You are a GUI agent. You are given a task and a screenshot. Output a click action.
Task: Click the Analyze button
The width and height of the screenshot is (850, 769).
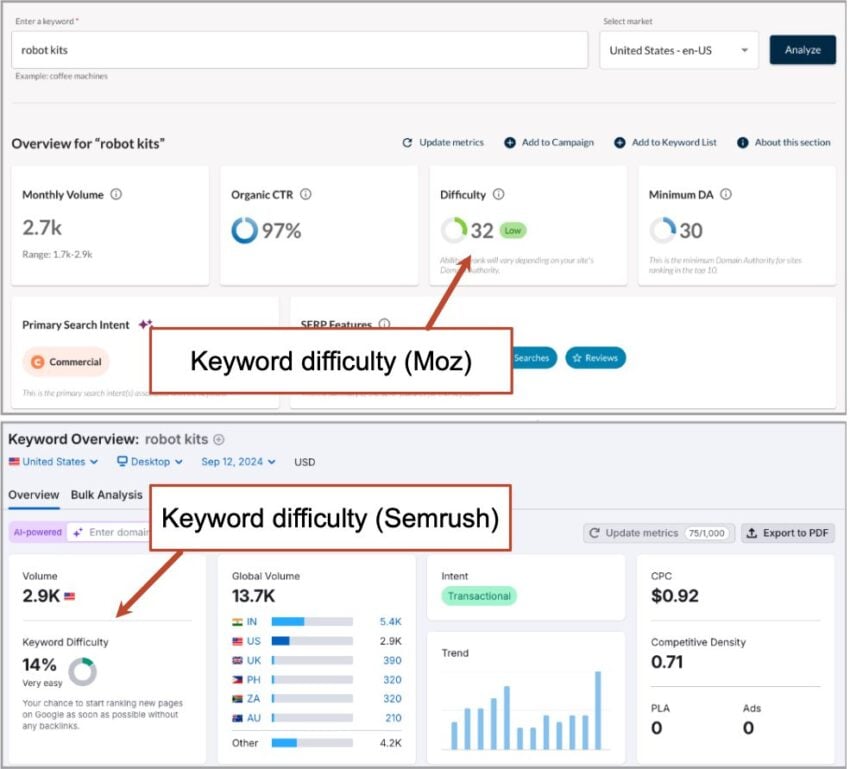pos(802,50)
